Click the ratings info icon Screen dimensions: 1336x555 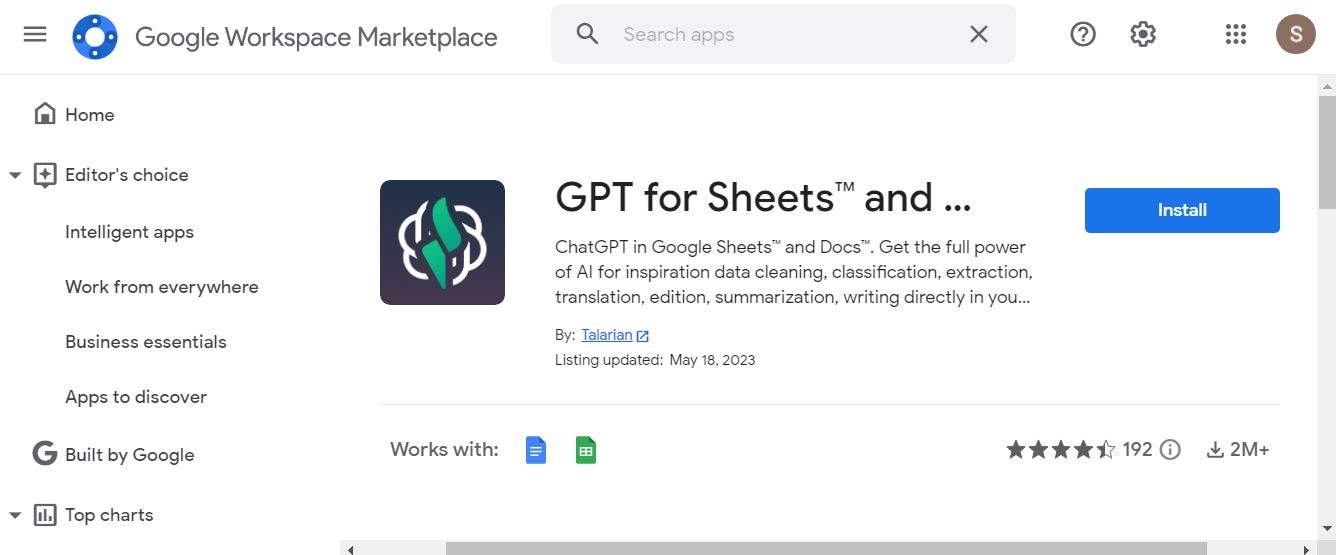(1170, 450)
